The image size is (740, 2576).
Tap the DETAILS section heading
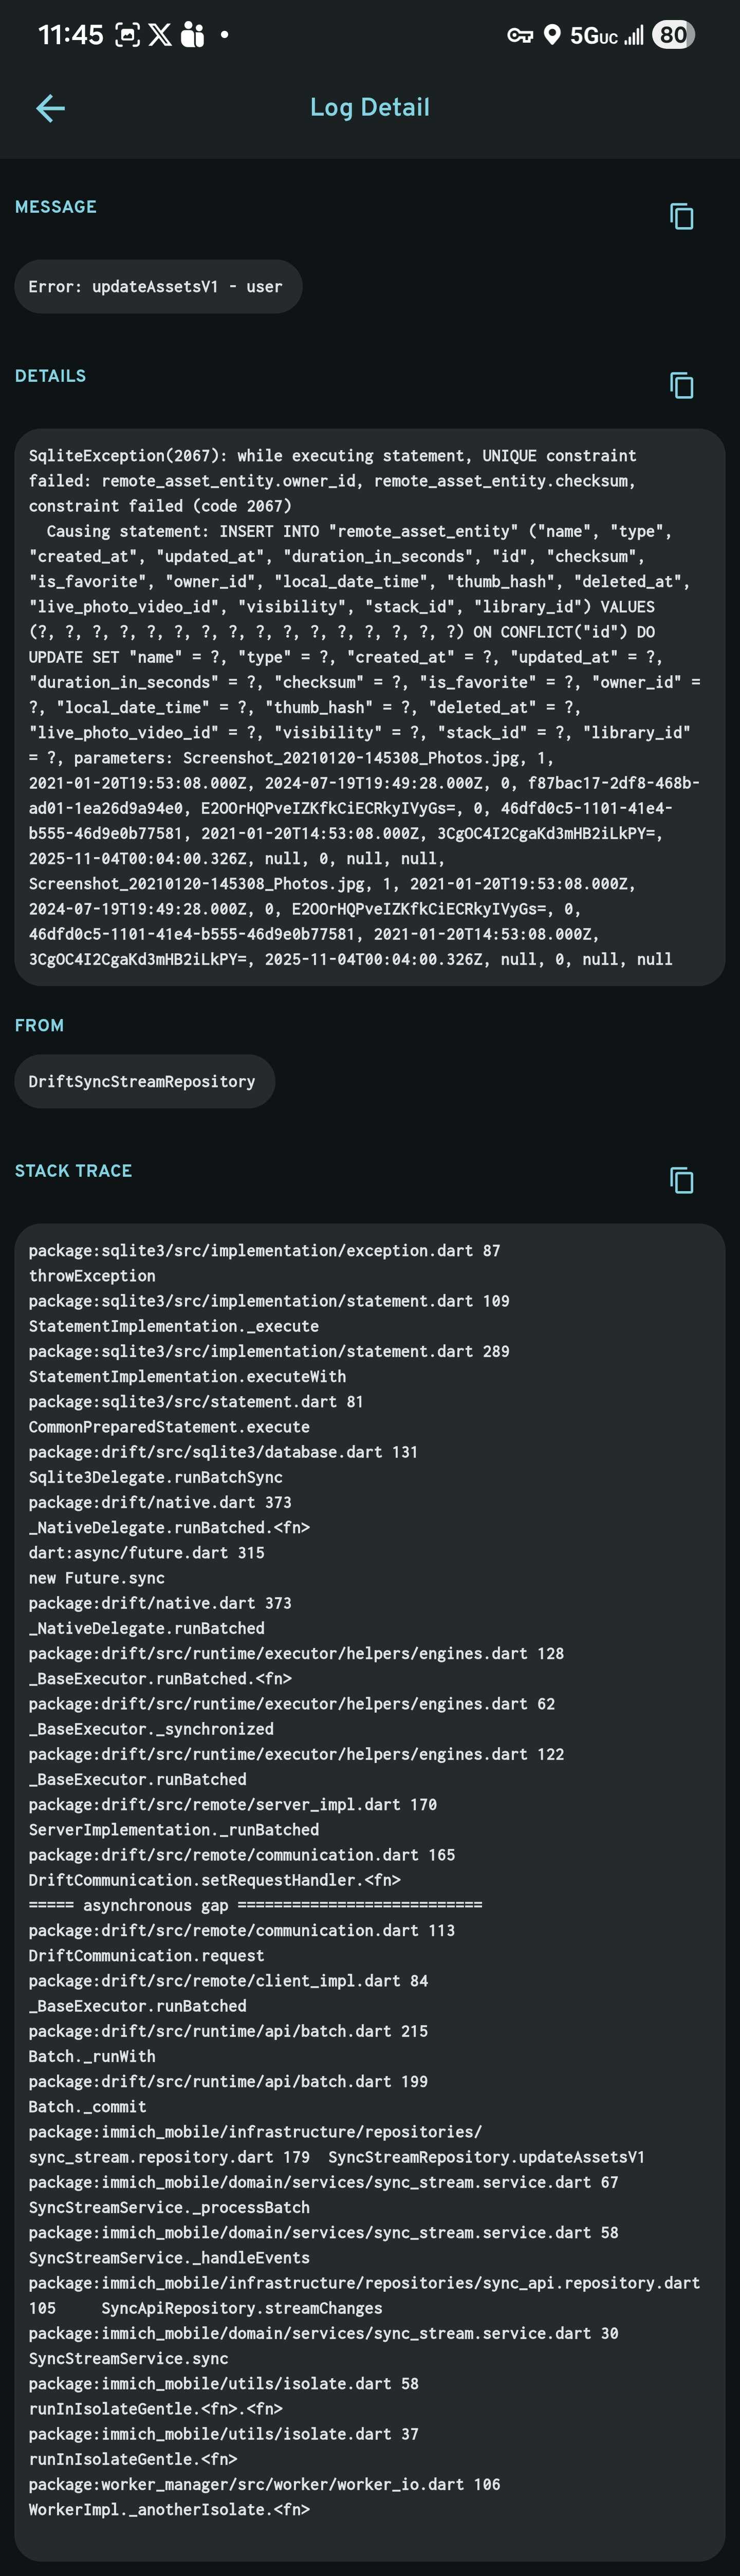click(x=50, y=376)
